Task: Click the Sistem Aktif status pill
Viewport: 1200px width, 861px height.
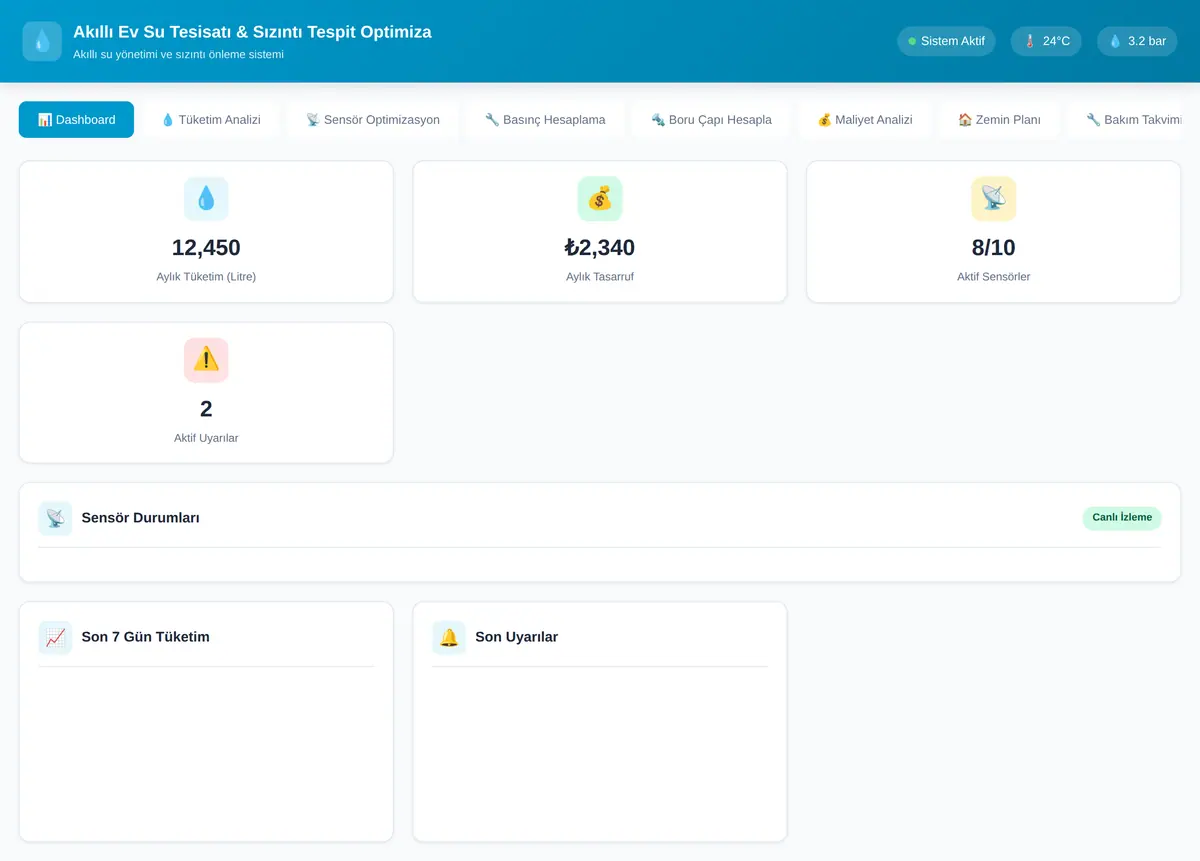Action: 946,41
